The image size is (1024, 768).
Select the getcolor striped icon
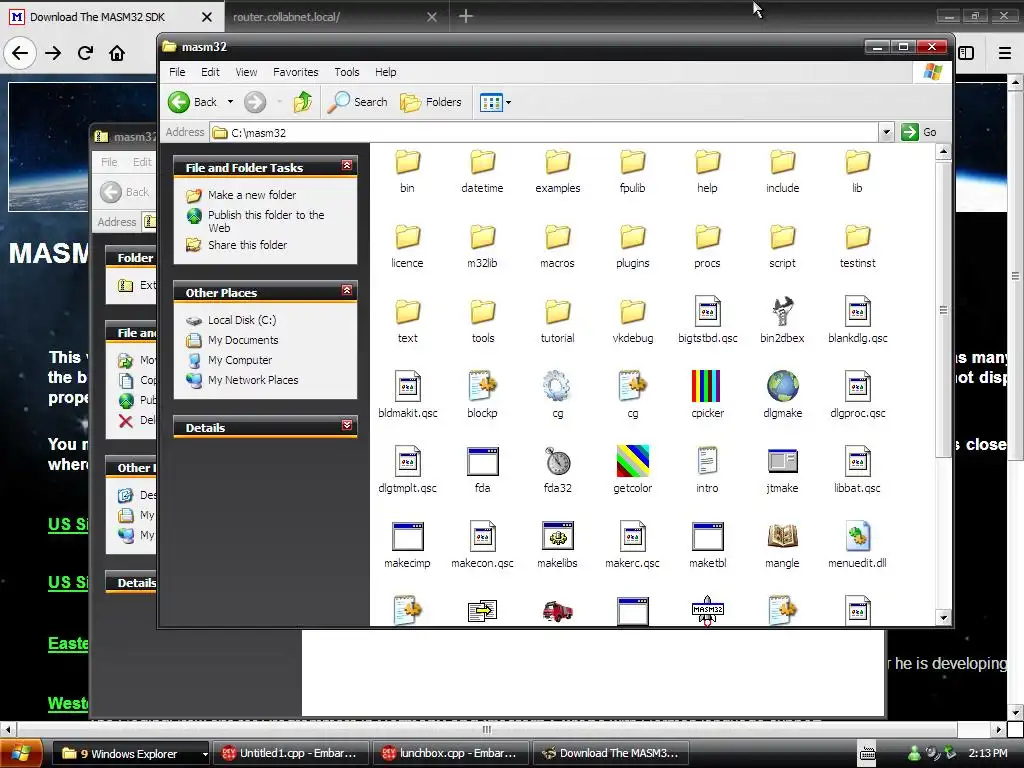(632, 461)
